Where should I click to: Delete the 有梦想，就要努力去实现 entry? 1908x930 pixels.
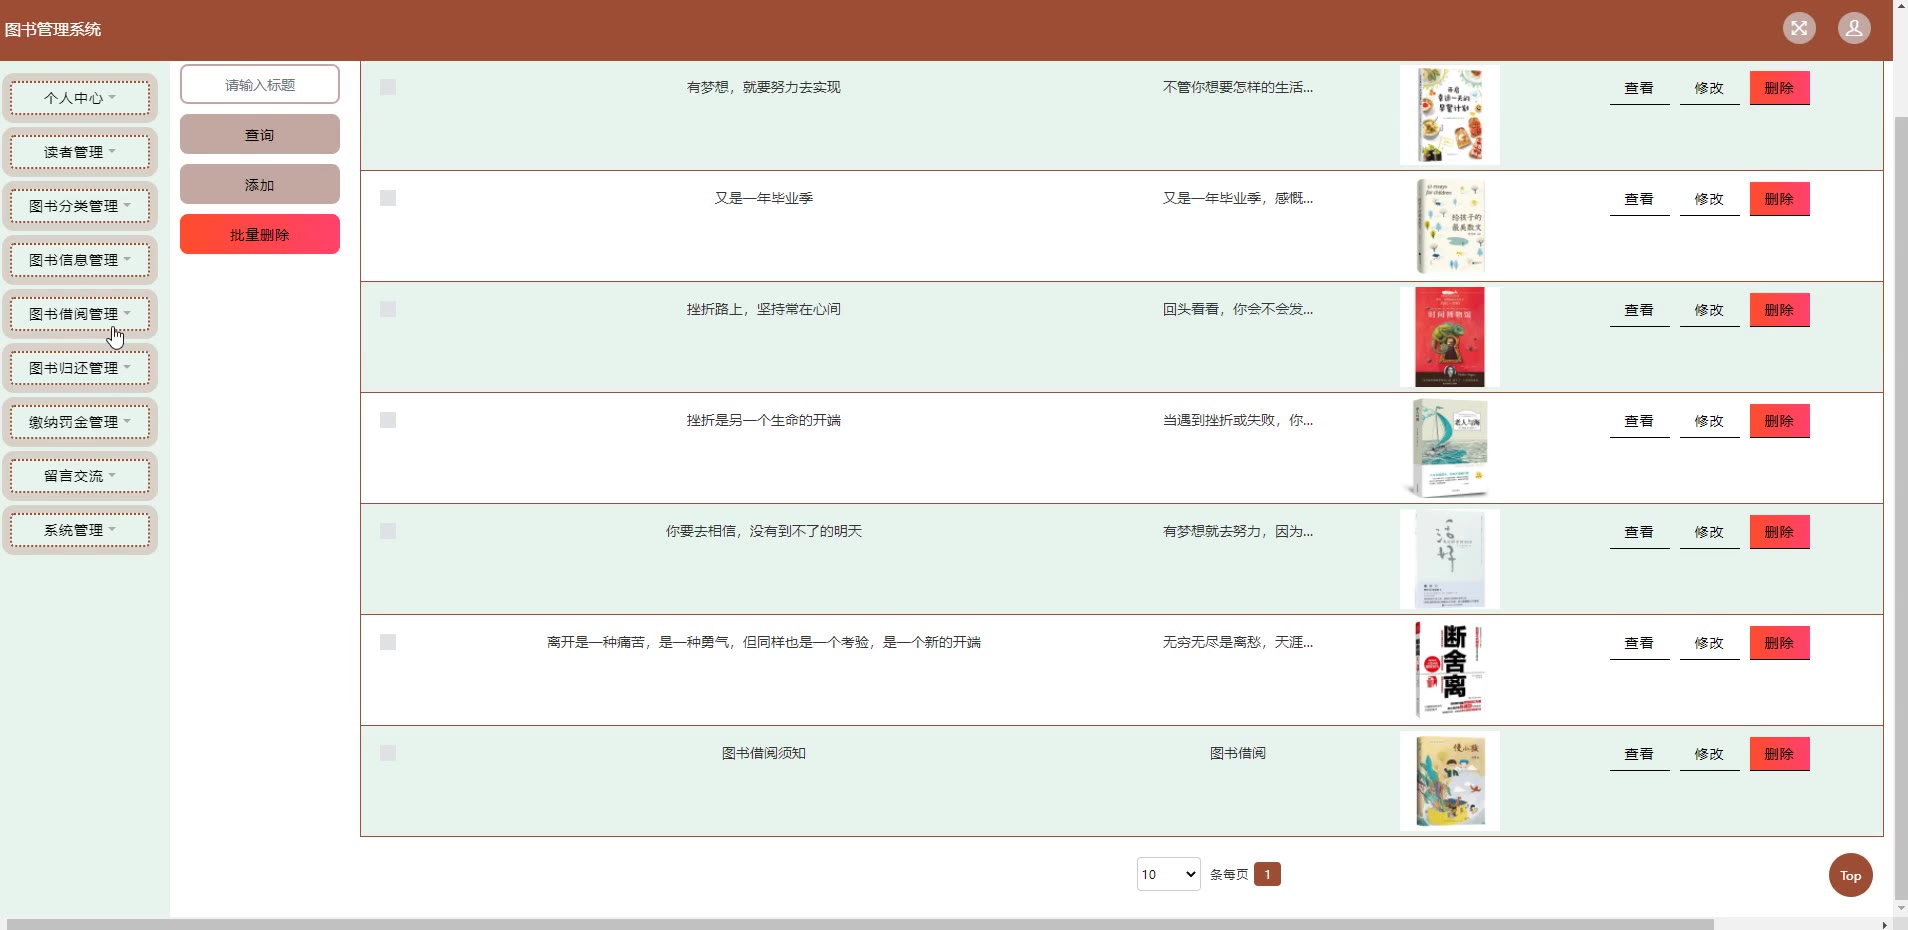coord(1779,88)
